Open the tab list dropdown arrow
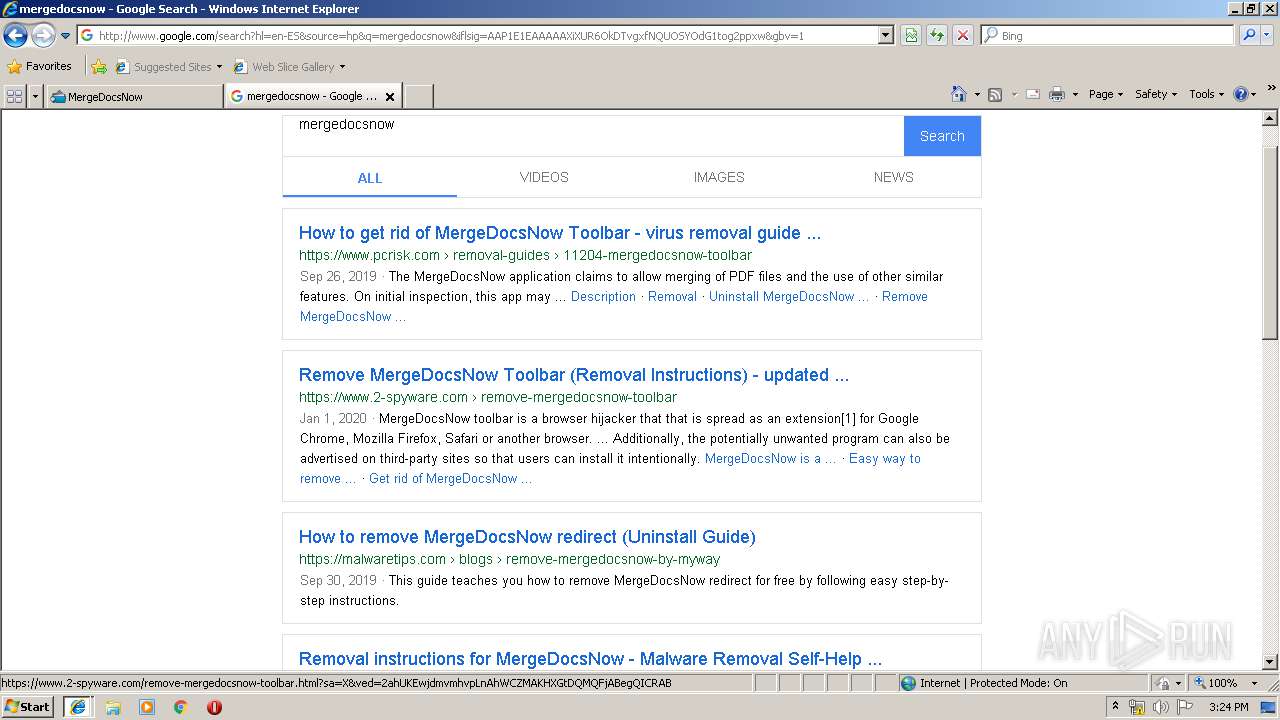The height and width of the screenshot is (720, 1280). [36, 96]
